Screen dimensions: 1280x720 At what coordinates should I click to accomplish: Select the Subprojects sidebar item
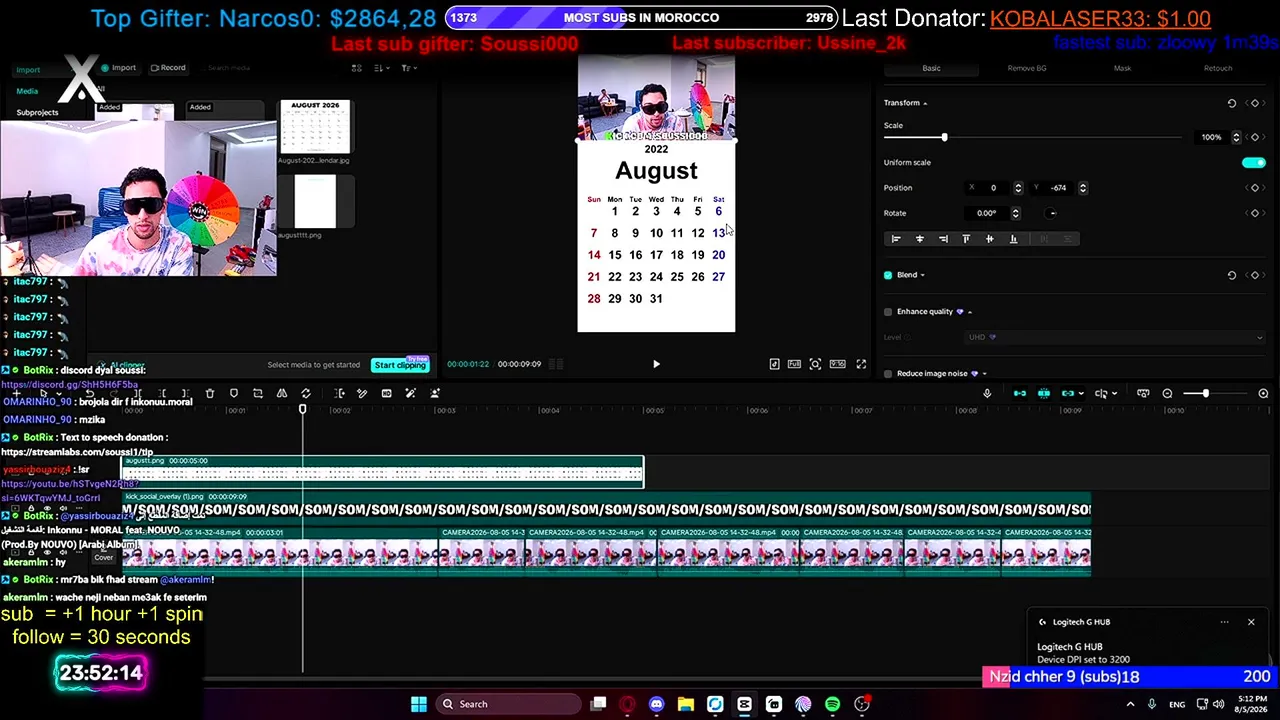(x=37, y=112)
